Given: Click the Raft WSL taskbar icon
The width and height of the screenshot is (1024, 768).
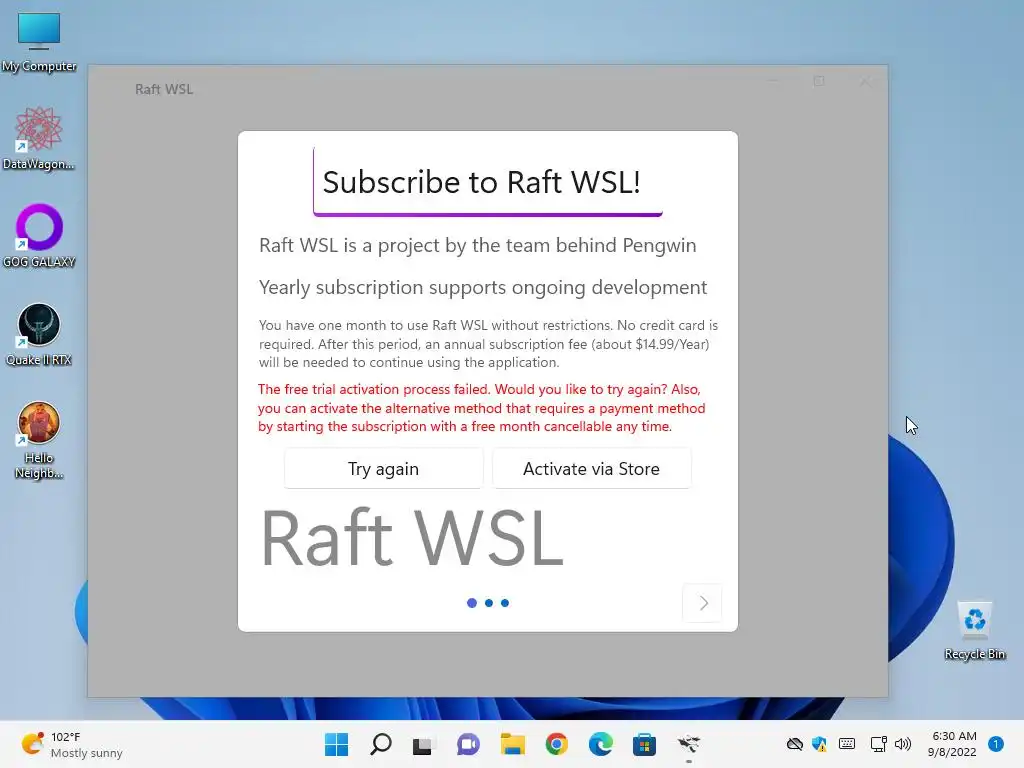Looking at the screenshot, I should tap(688, 744).
